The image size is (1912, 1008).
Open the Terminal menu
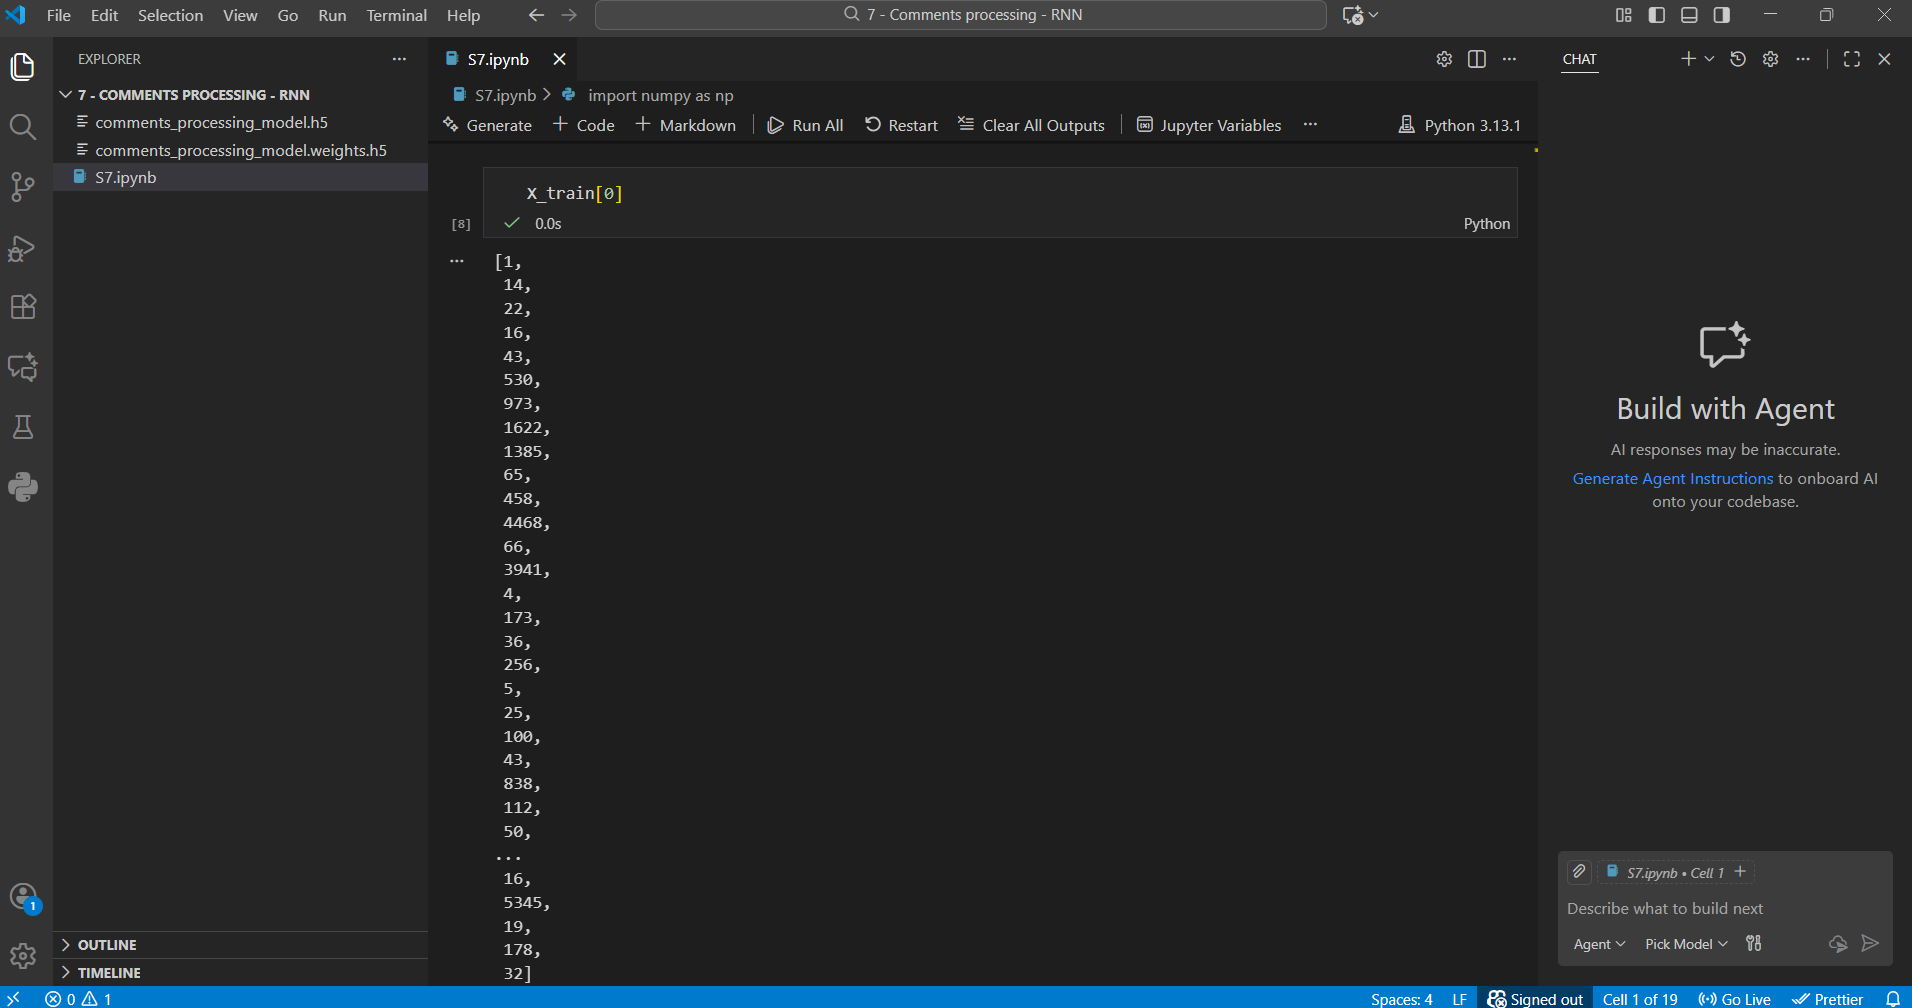396,15
